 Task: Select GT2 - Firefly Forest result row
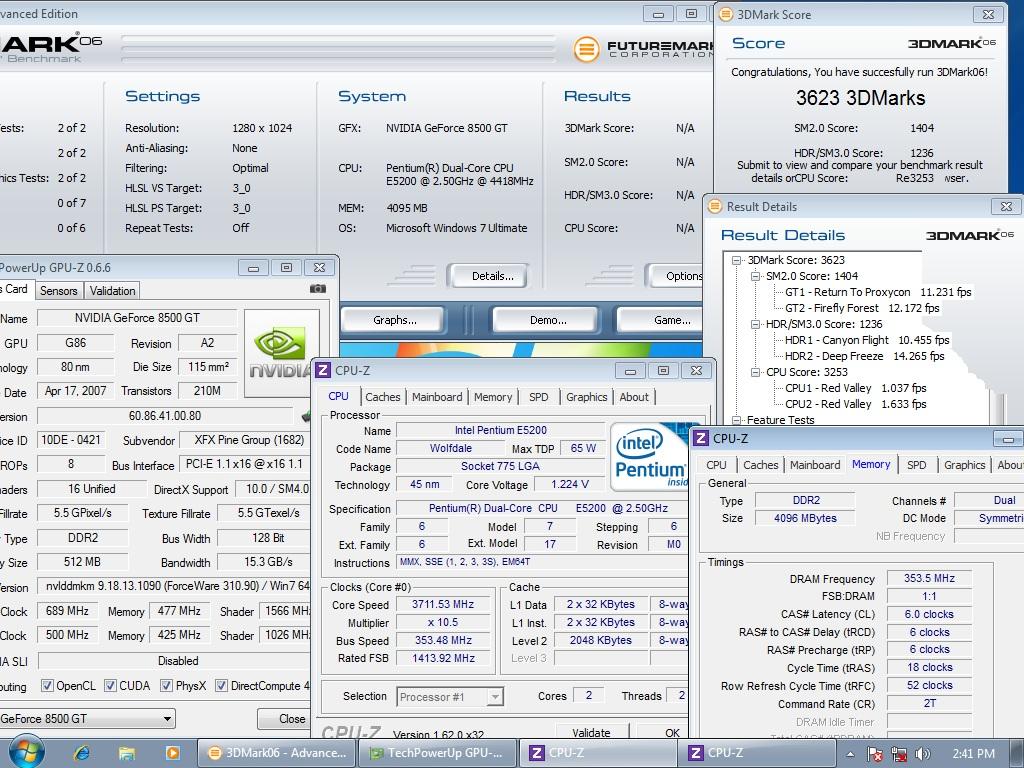point(861,308)
